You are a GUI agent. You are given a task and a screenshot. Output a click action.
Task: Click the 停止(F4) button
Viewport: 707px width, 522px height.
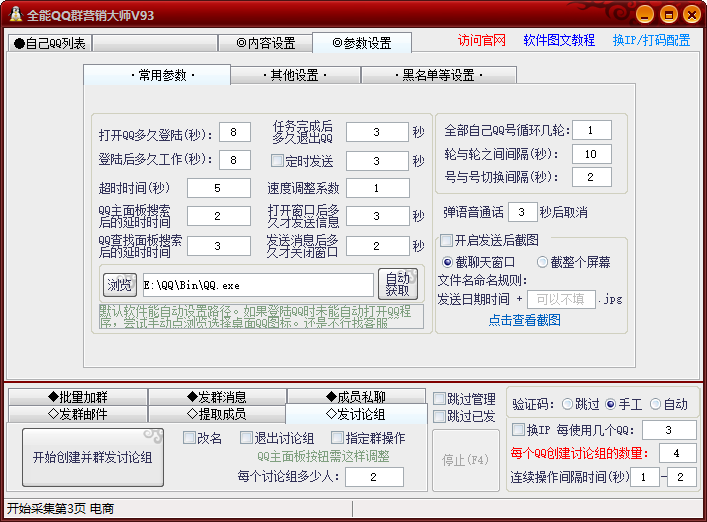466,460
